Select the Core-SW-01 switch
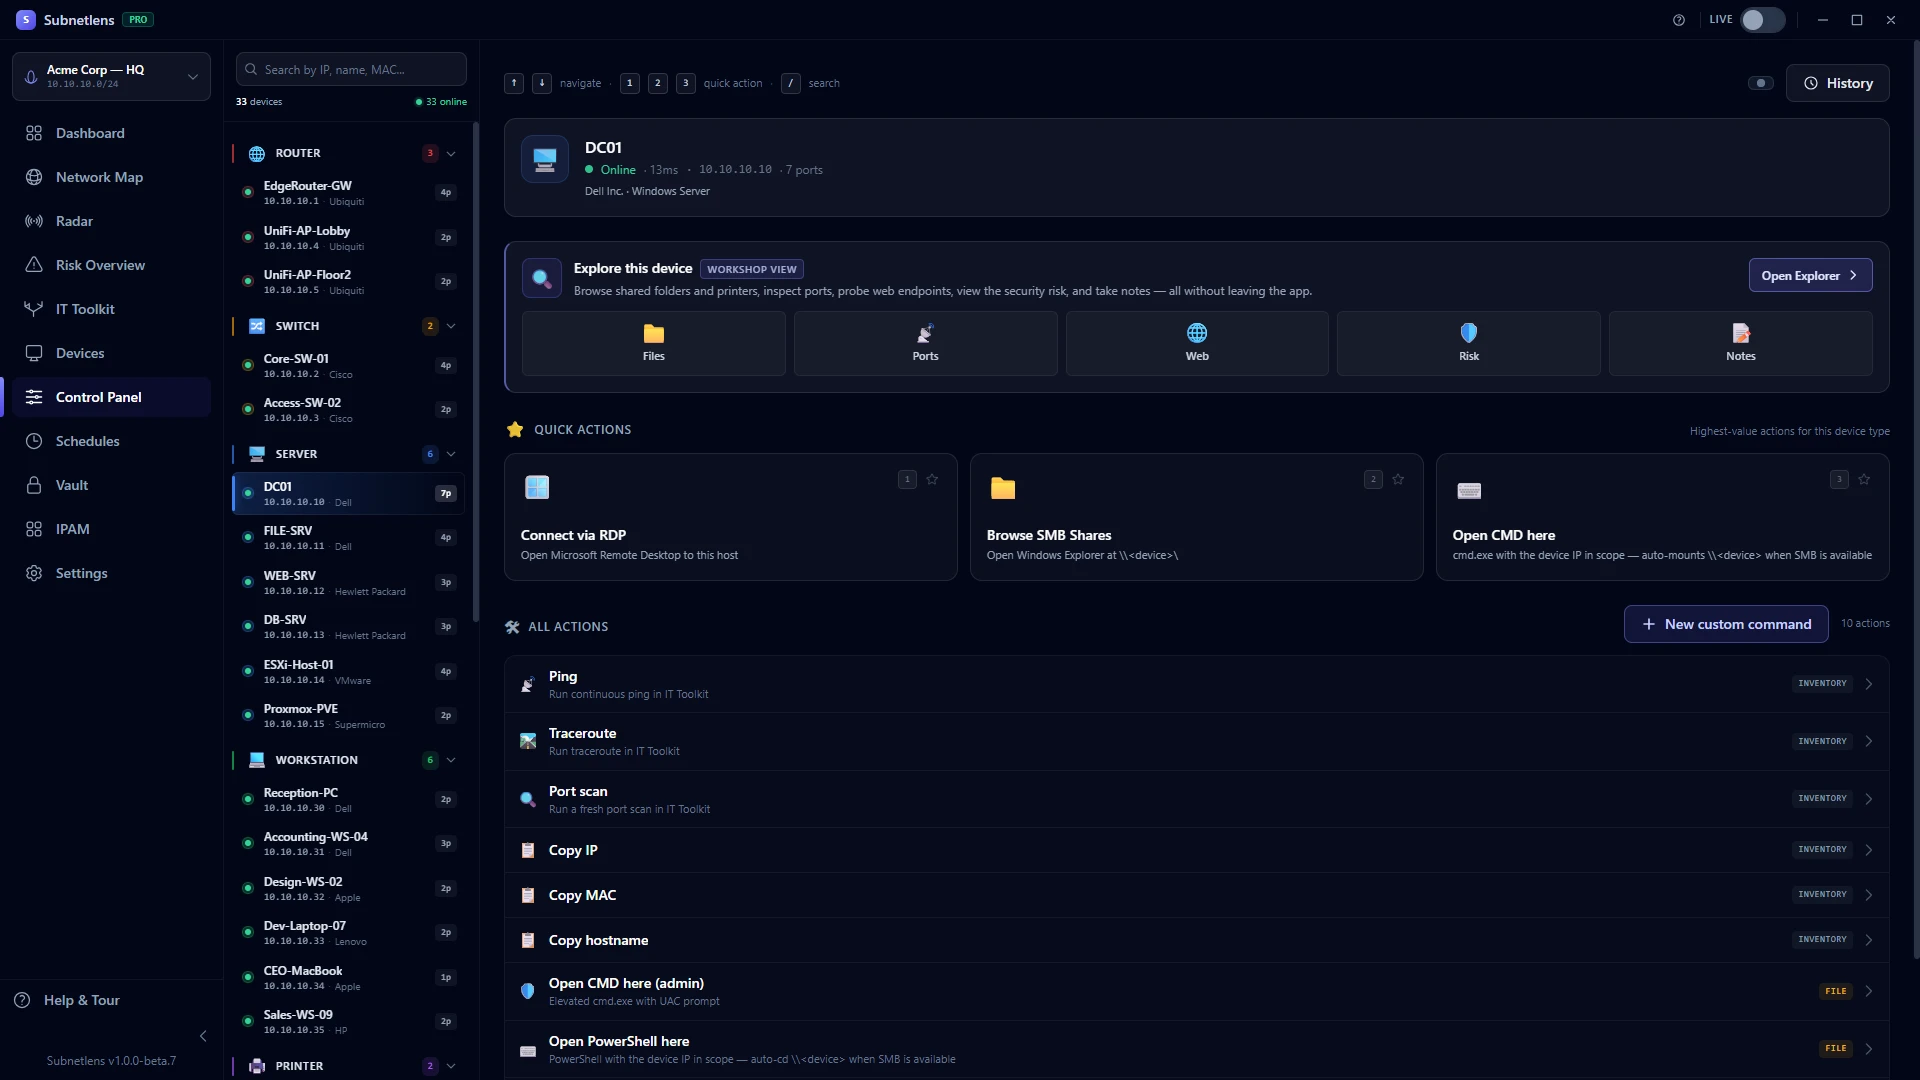The height and width of the screenshot is (1080, 1920). [x=349, y=365]
